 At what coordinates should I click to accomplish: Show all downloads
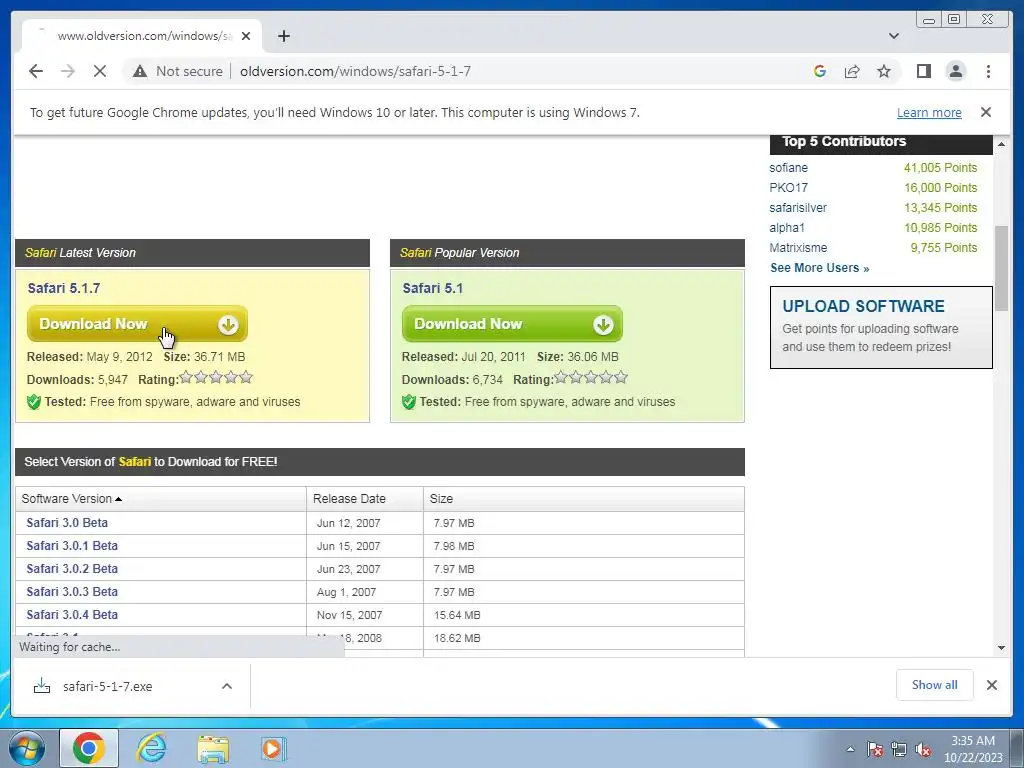pyautogui.click(x=935, y=684)
